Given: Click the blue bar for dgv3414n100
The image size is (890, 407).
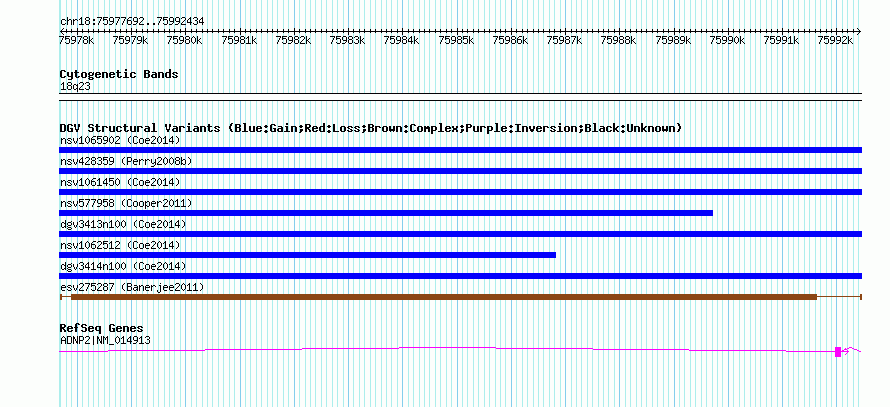Looking at the screenshot, I should 460,276.
